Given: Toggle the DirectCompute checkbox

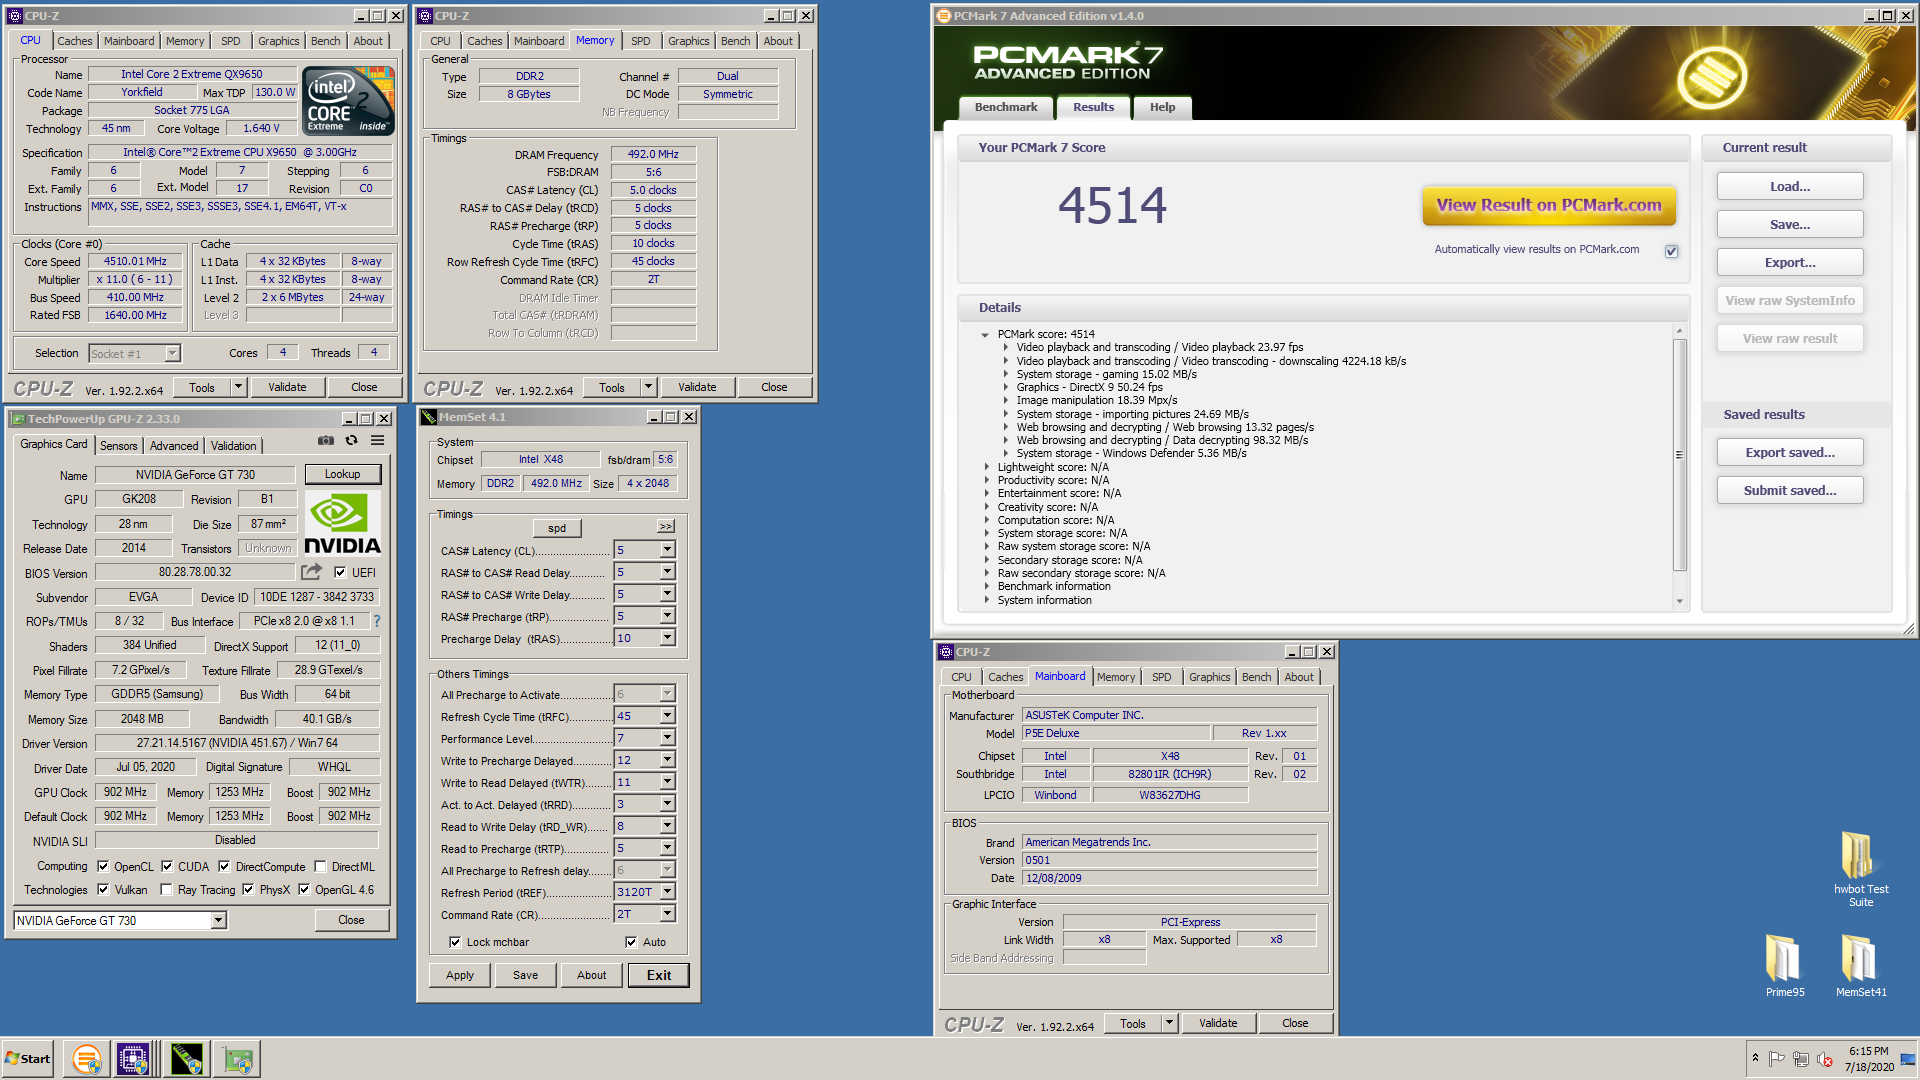Looking at the screenshot, I should (224, 867).
